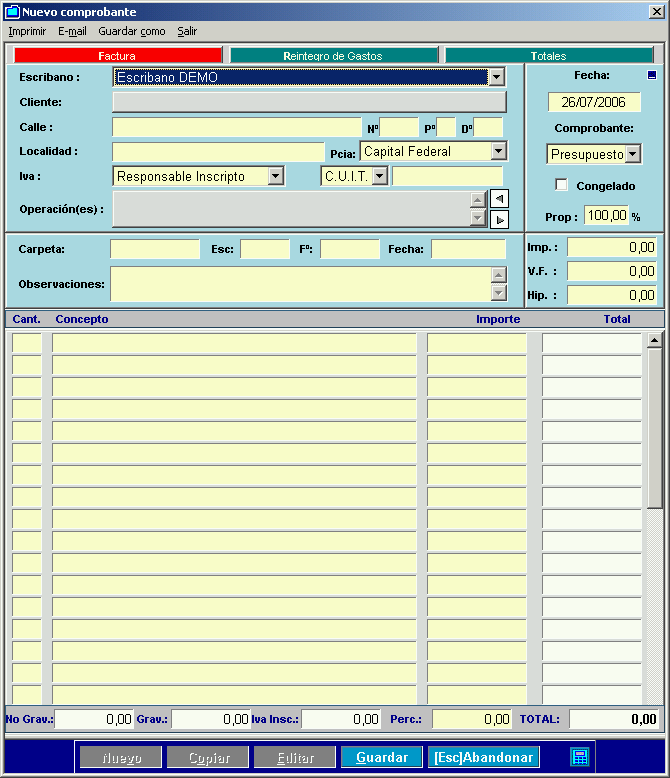Click the Nº street number field

(399, 127)
